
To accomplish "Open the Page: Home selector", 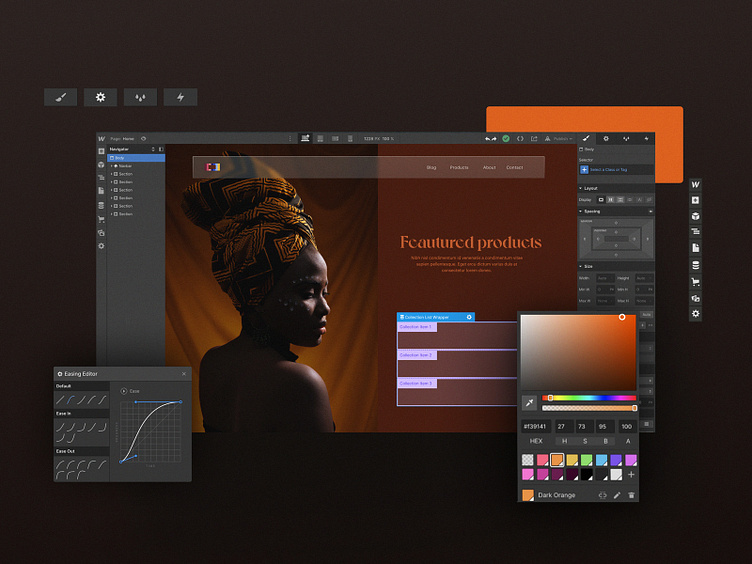I will coord(123,139).
